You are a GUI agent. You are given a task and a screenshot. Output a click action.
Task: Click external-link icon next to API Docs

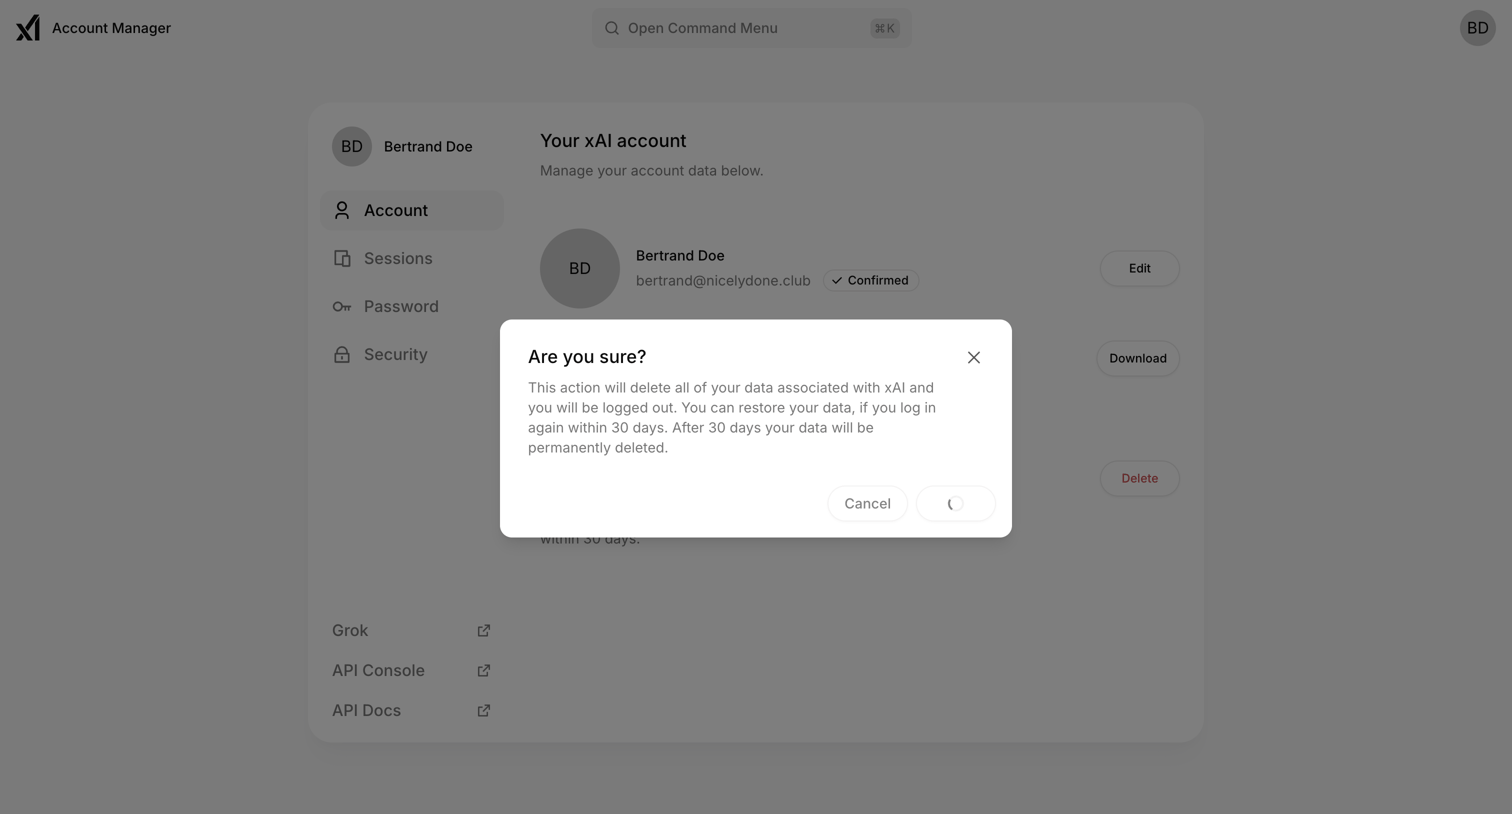[x=484, y=710]
